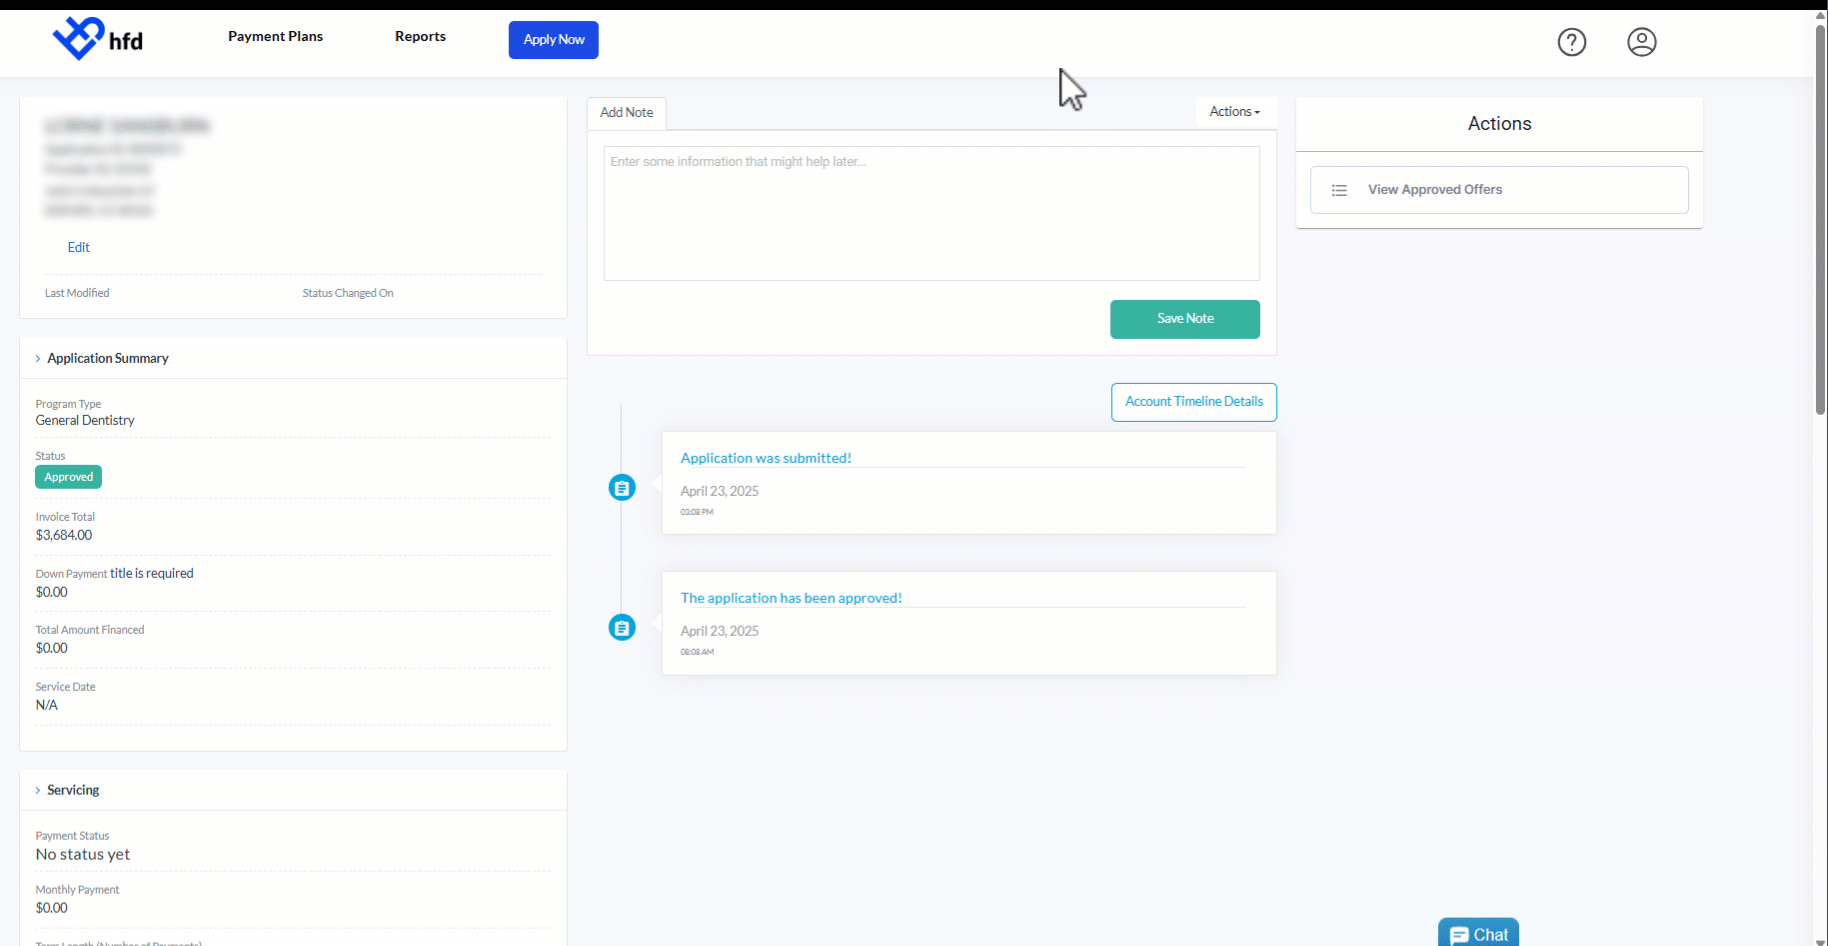1828x946 pixels.
Task: Collapse the Servicing section chevron
Action: coord(38,790)
